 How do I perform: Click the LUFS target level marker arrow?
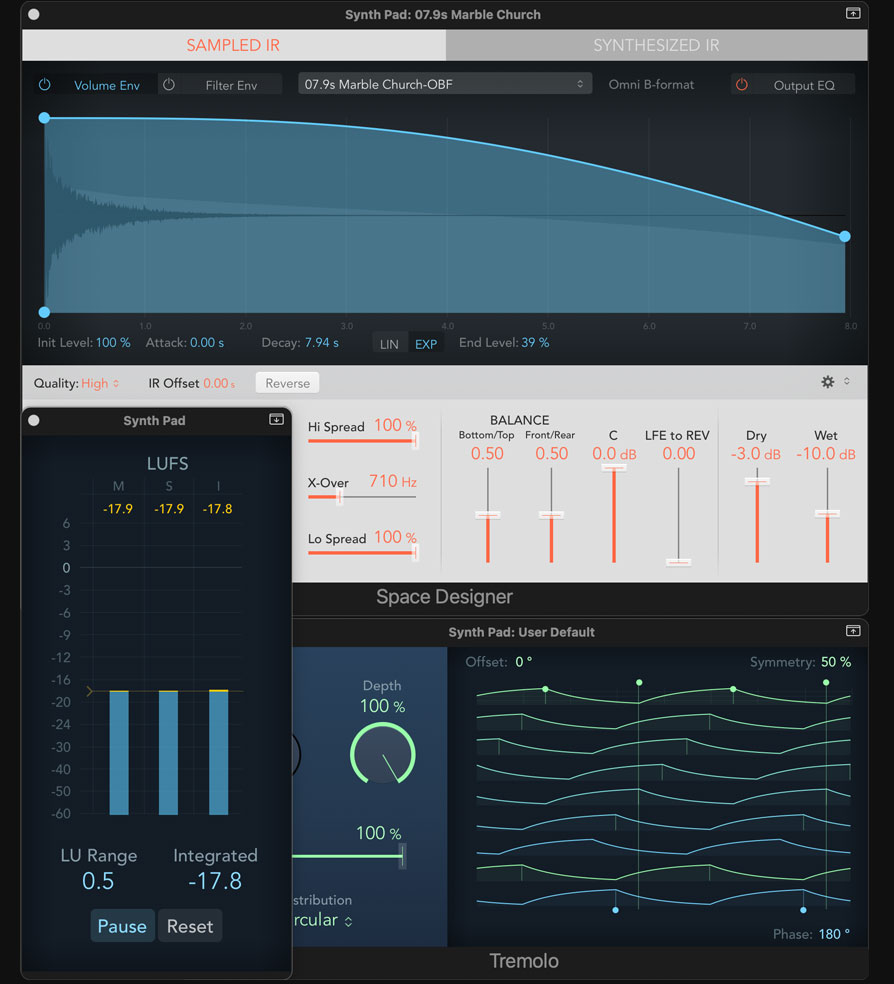click(90, 691)
